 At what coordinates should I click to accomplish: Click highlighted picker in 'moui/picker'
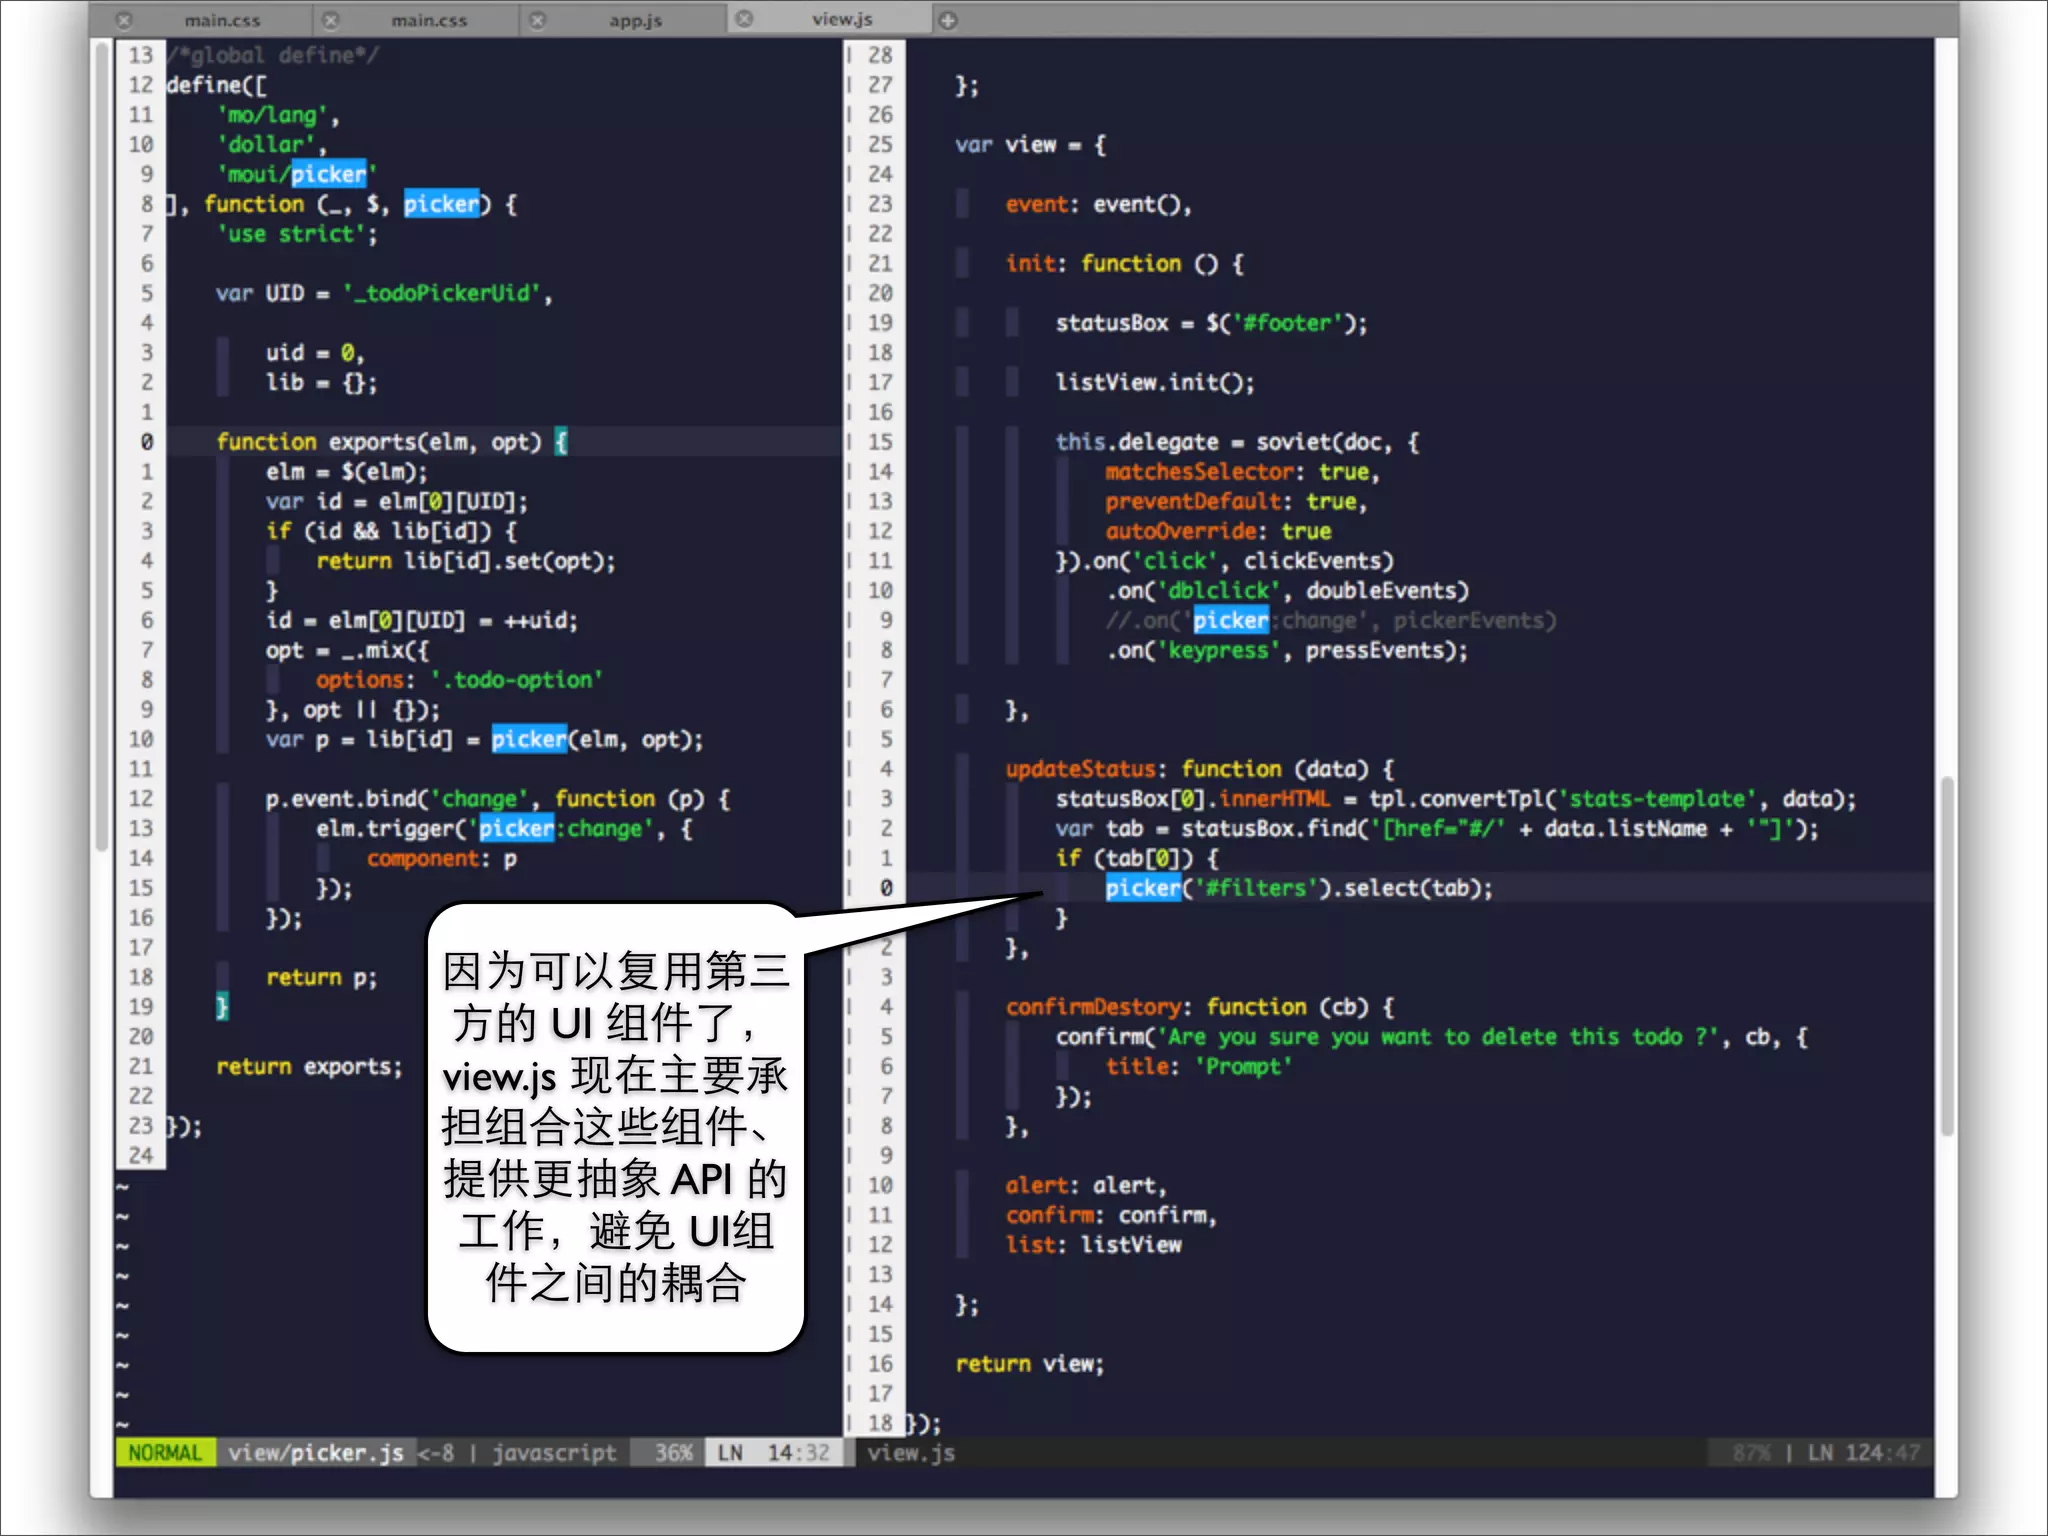(x=329, y=174)
